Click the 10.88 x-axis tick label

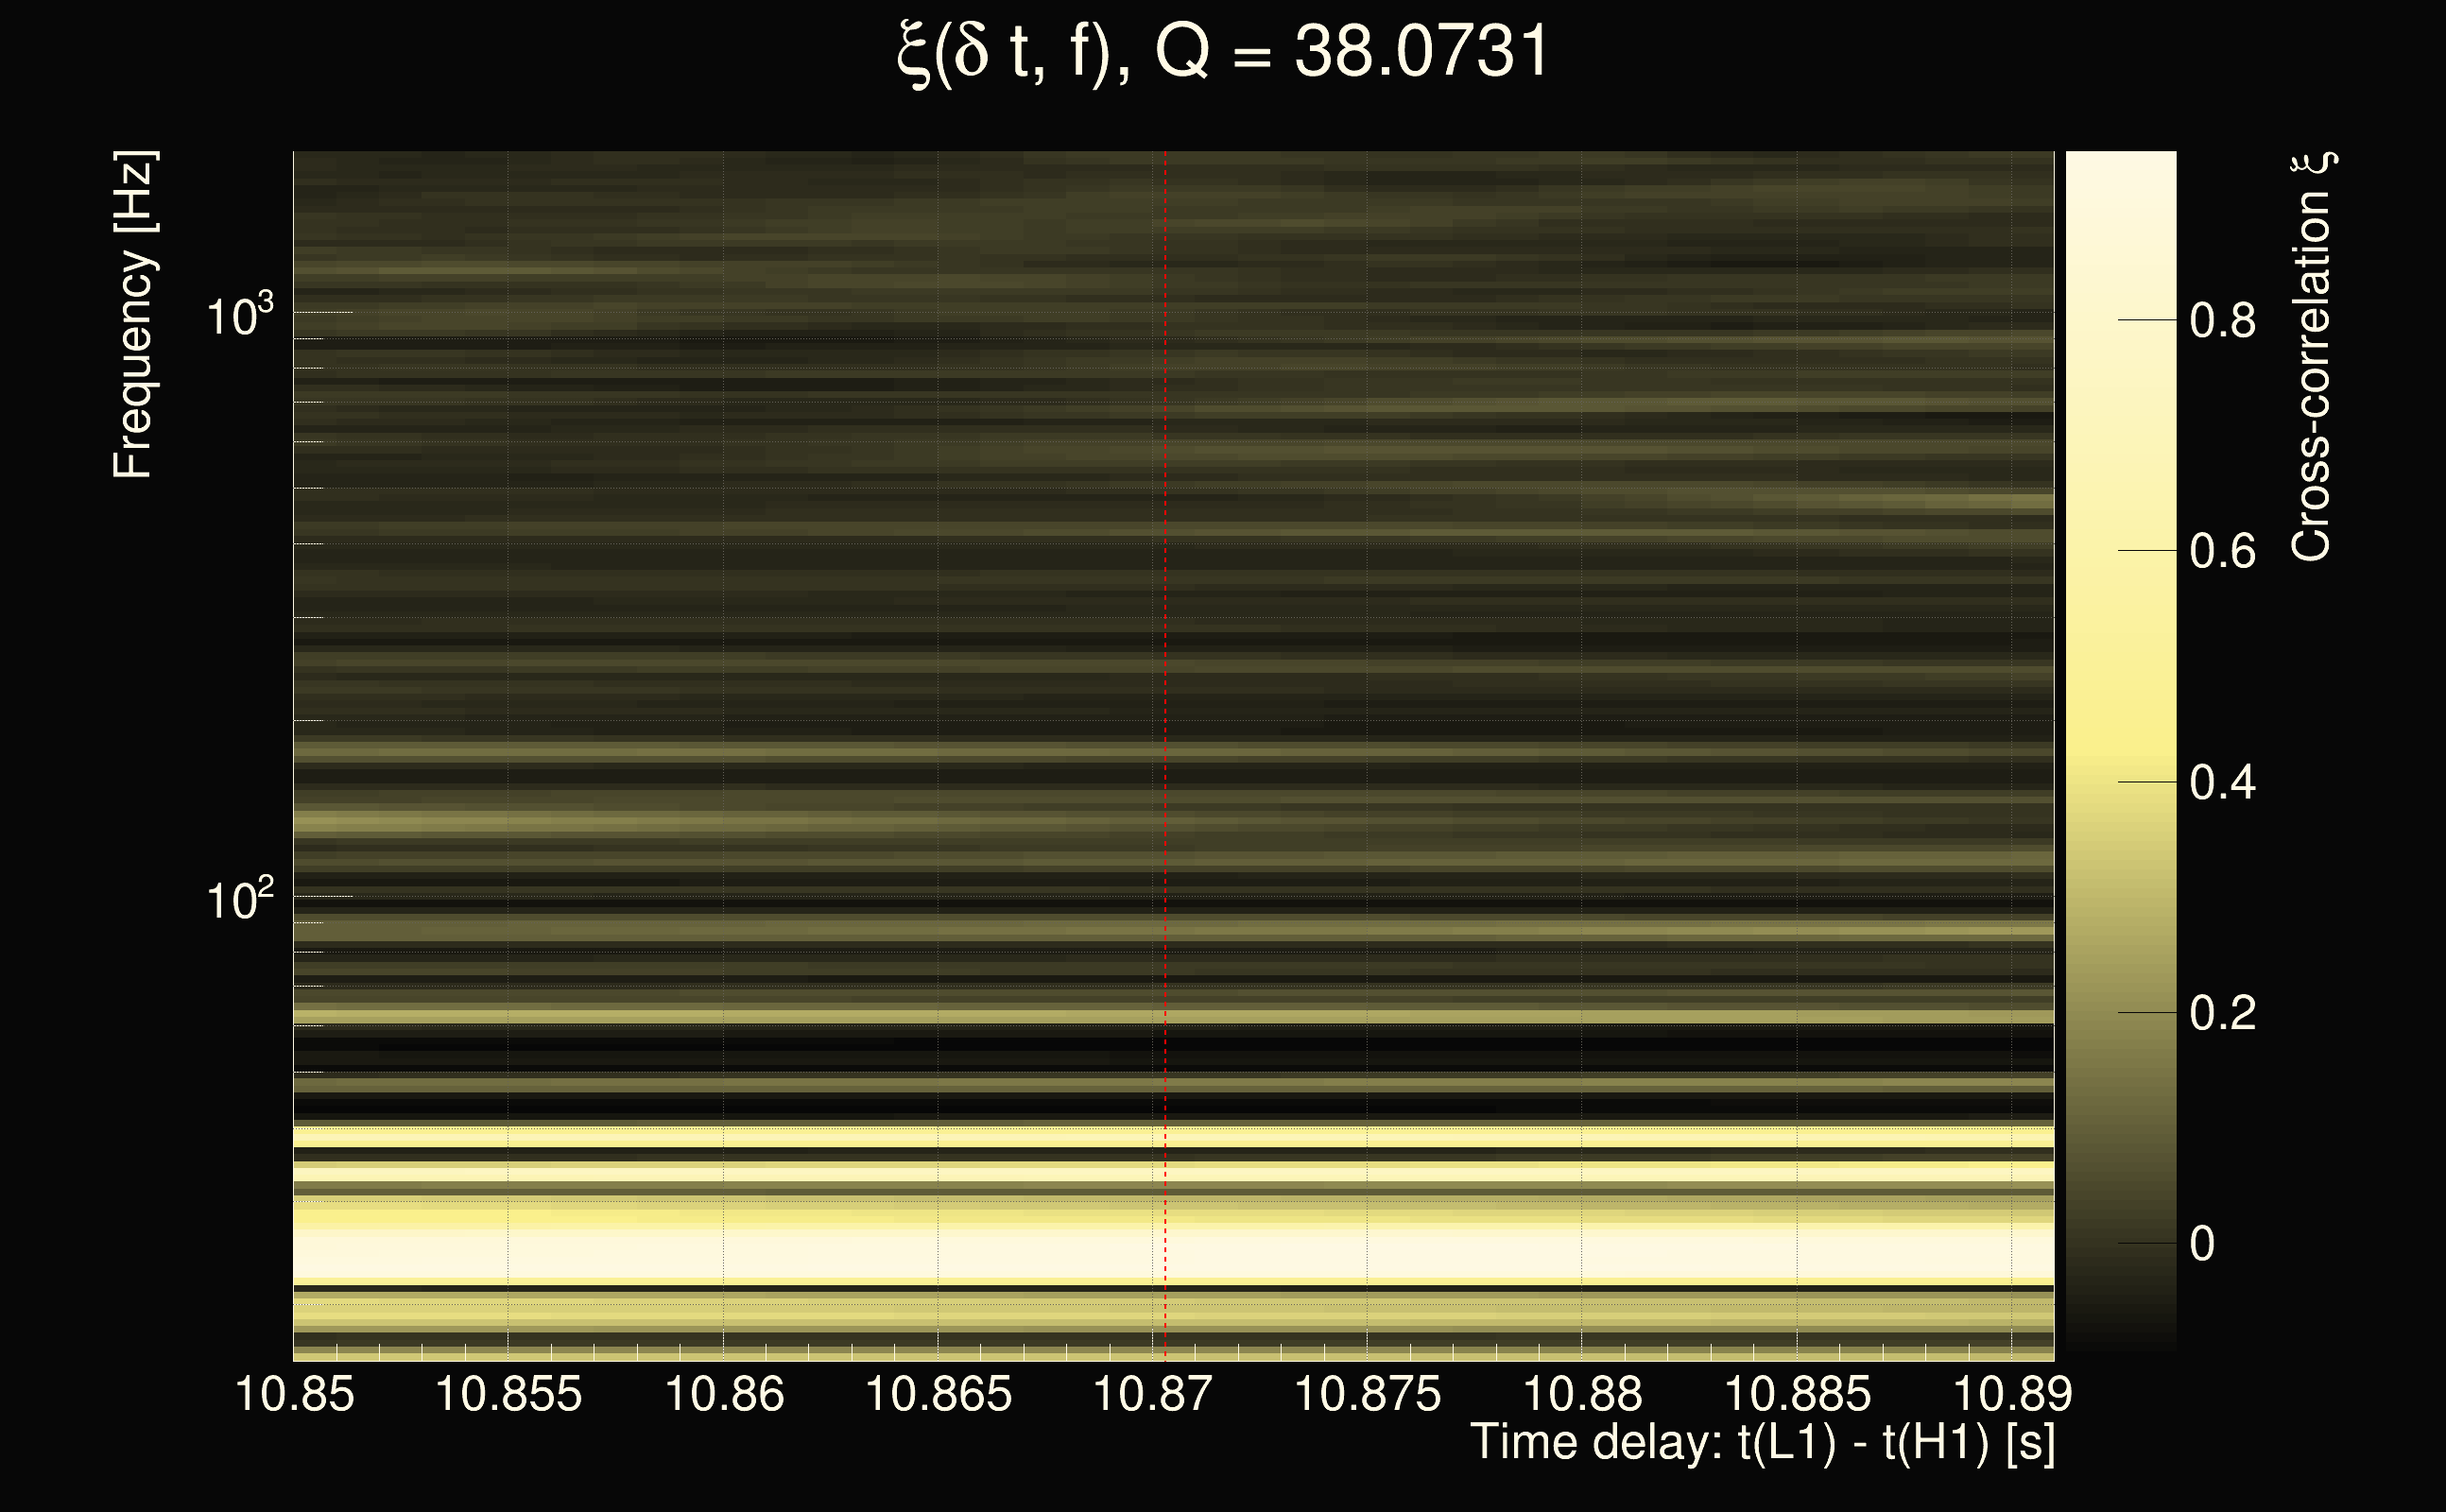[1582, 1394]
